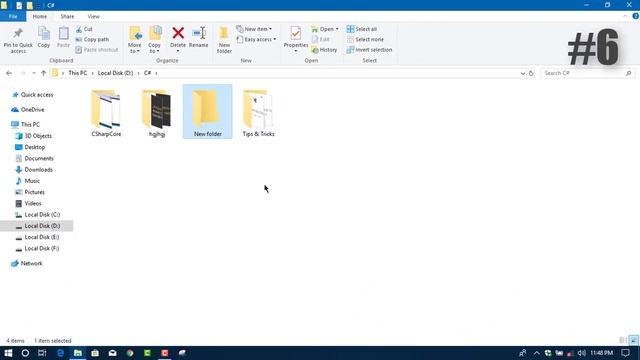
Task: Select the CSharpCore folder
Action: coord(106,113)
